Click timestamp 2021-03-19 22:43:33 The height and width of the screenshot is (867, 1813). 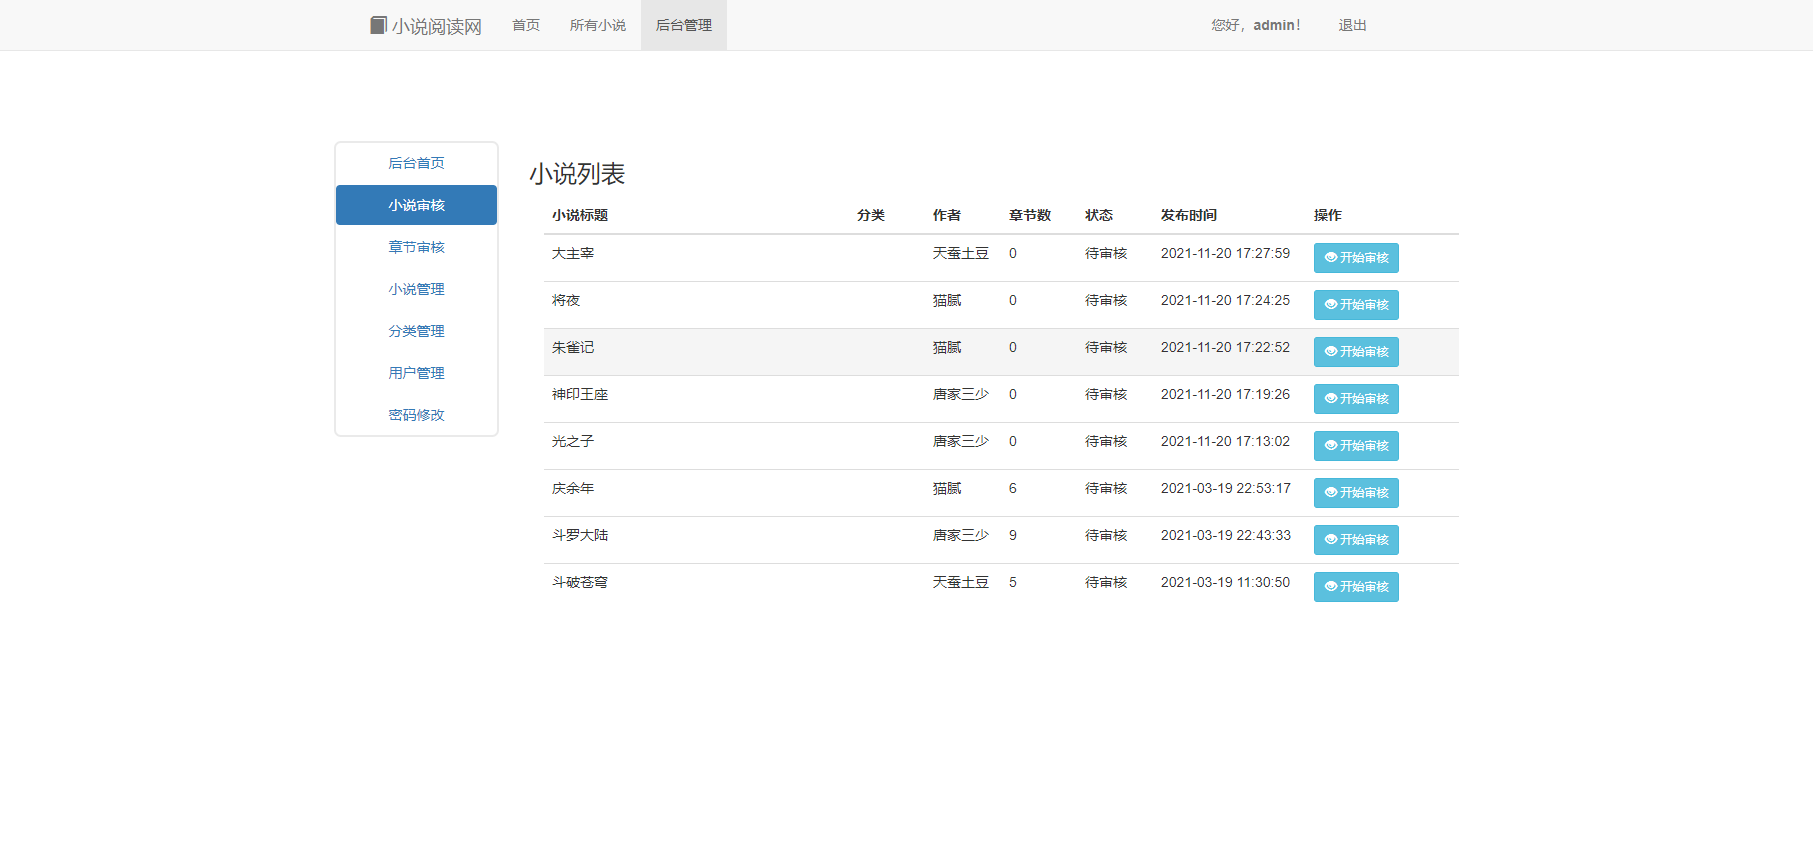pos(1226,536)
